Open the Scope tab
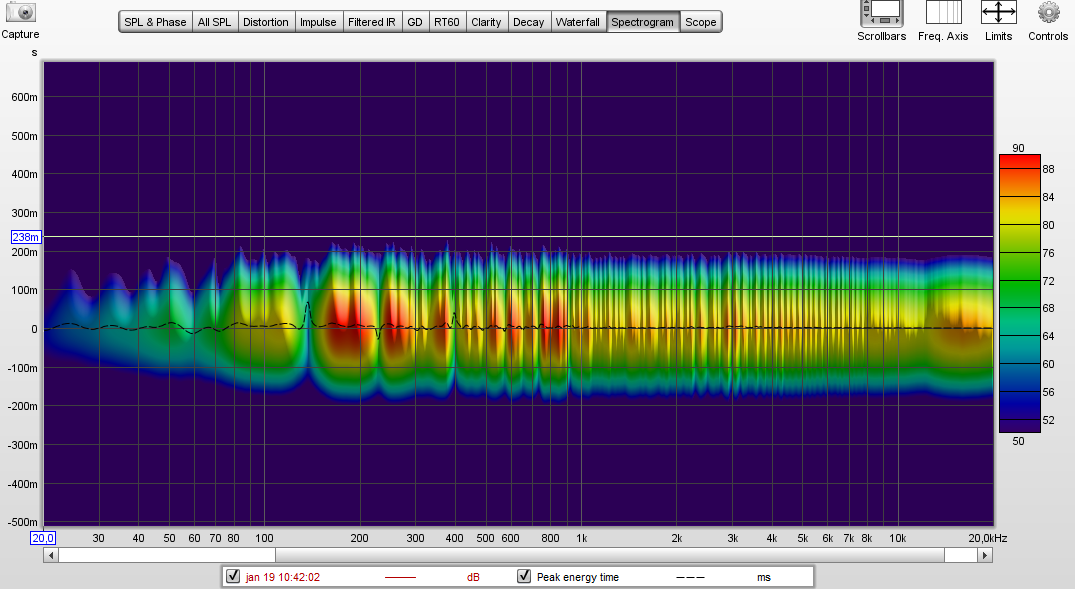 tap(700, 22)
